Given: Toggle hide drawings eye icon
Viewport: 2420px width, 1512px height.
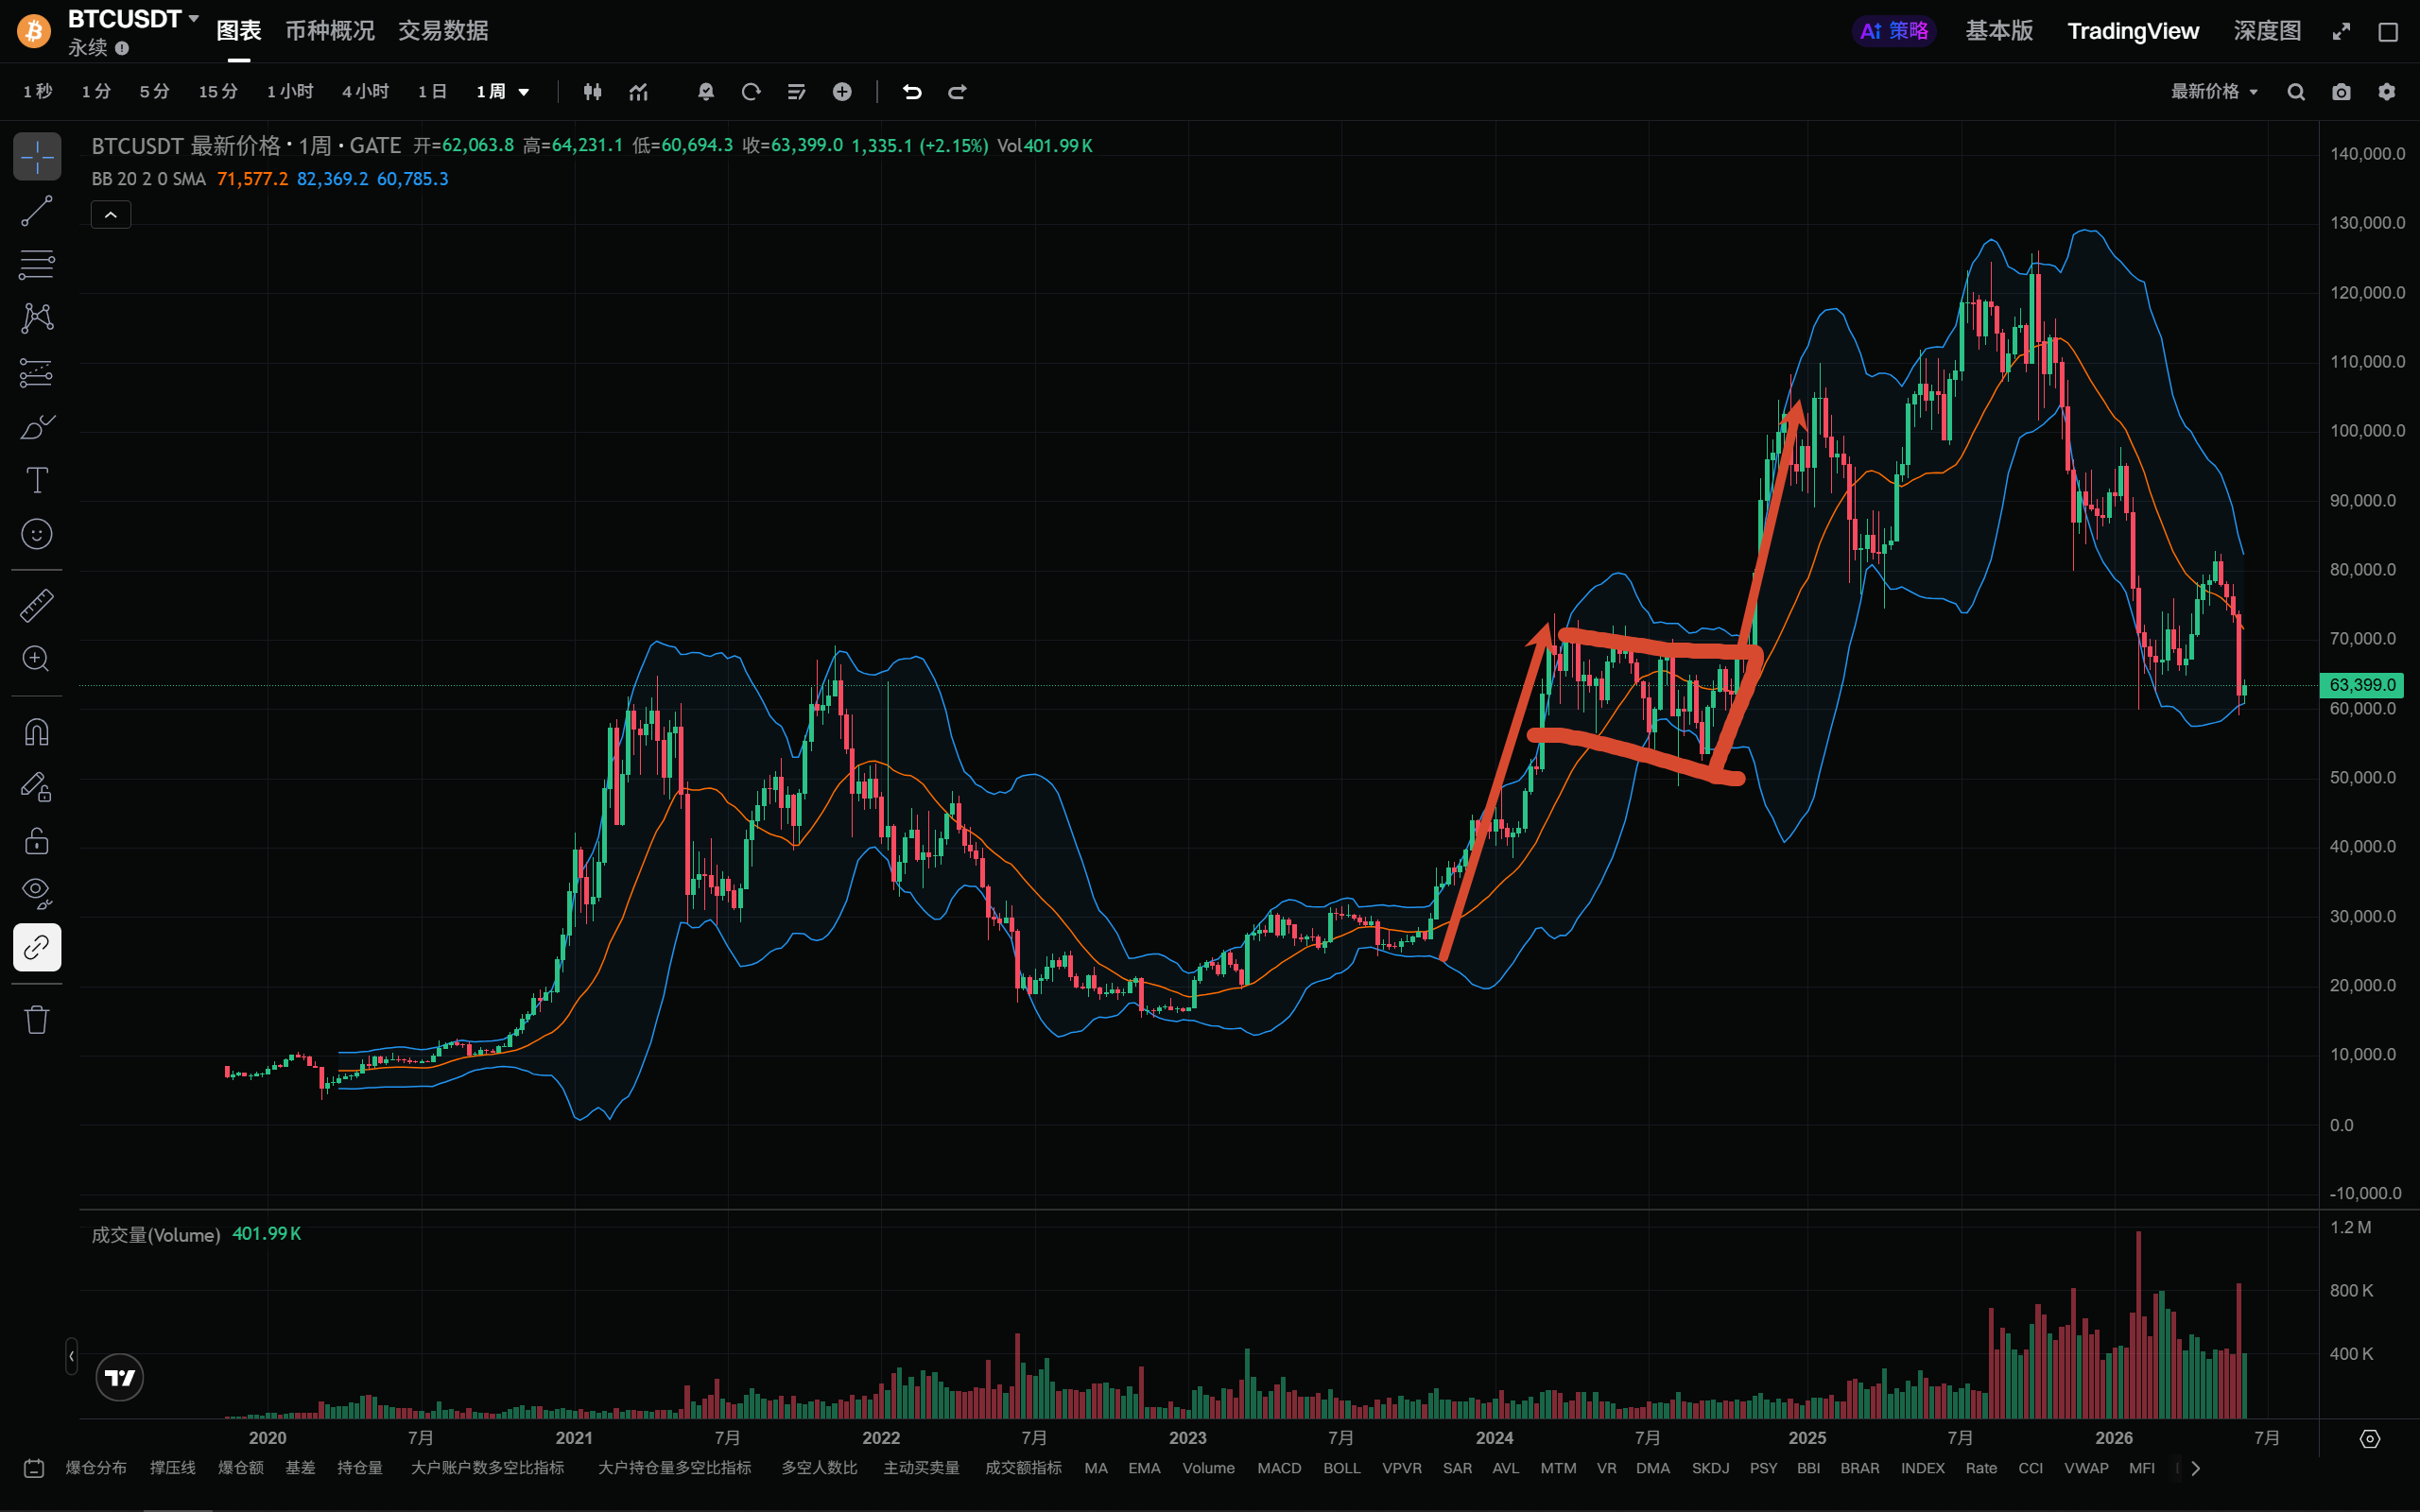Looking at the screenshot, I should tap(37, 893).
